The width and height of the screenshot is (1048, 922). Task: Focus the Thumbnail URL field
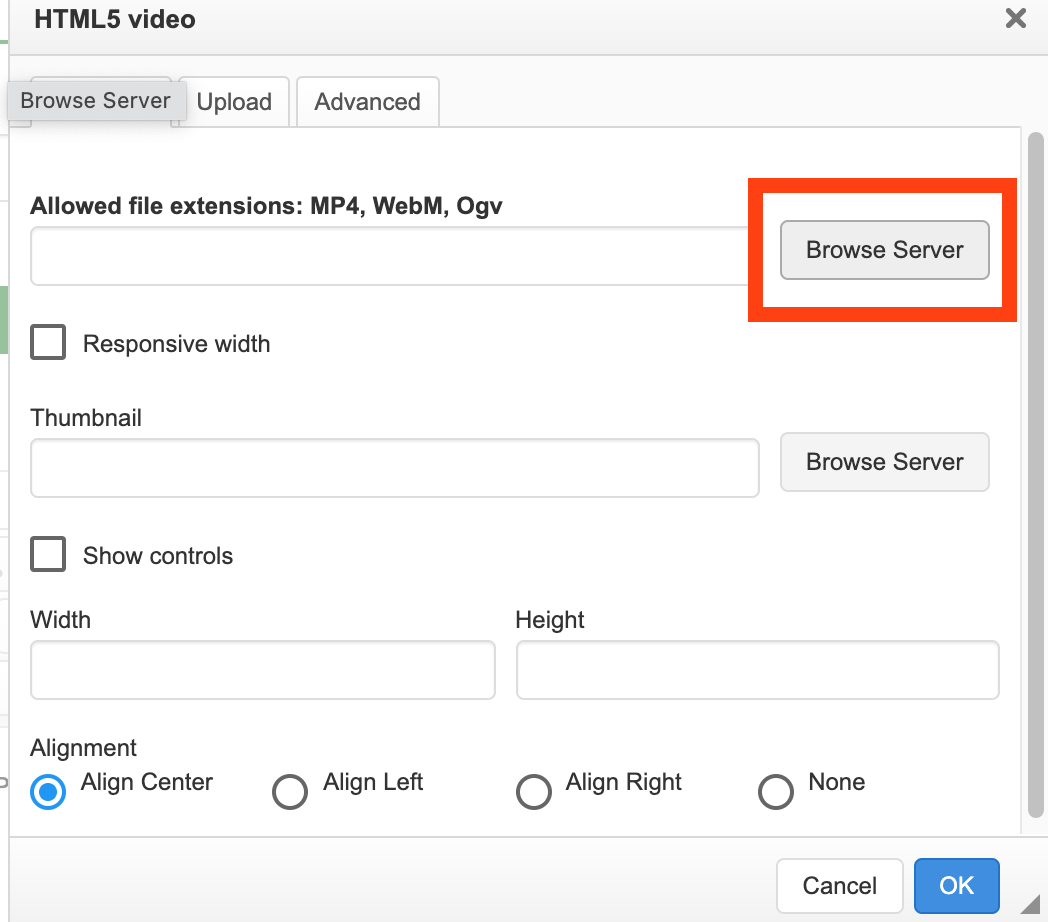point(395,468)
